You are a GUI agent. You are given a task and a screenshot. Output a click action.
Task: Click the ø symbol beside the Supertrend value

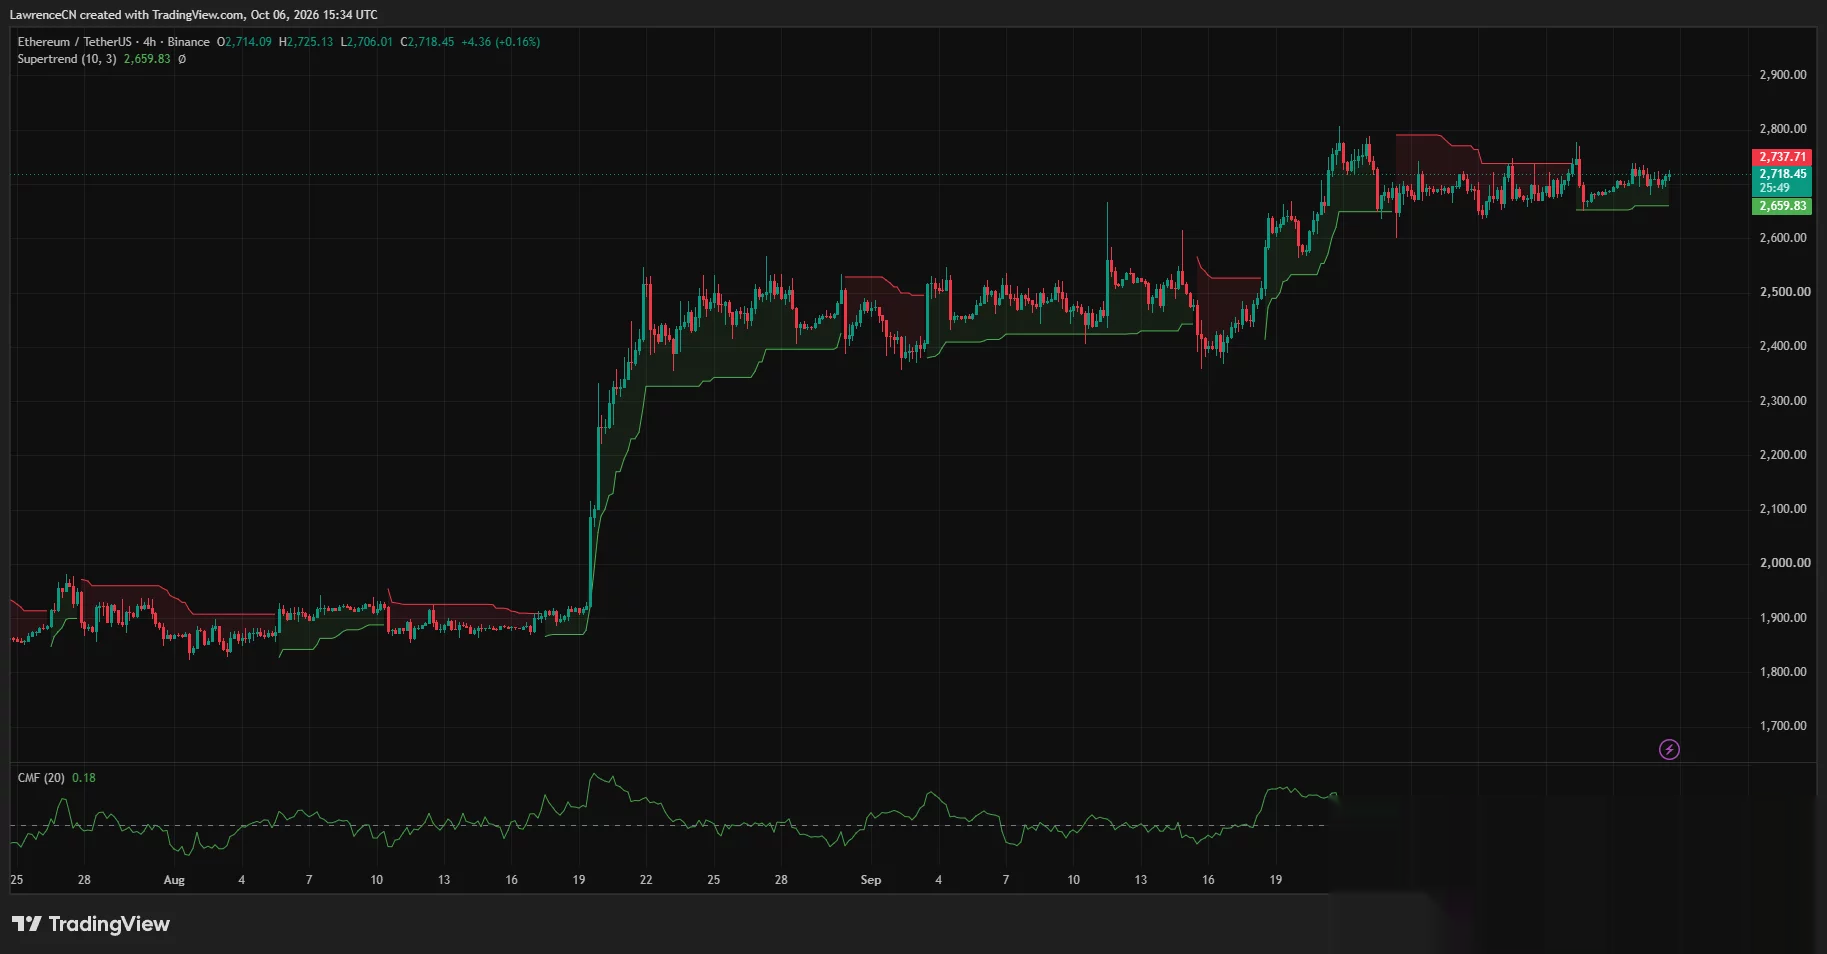pos(182,59)
